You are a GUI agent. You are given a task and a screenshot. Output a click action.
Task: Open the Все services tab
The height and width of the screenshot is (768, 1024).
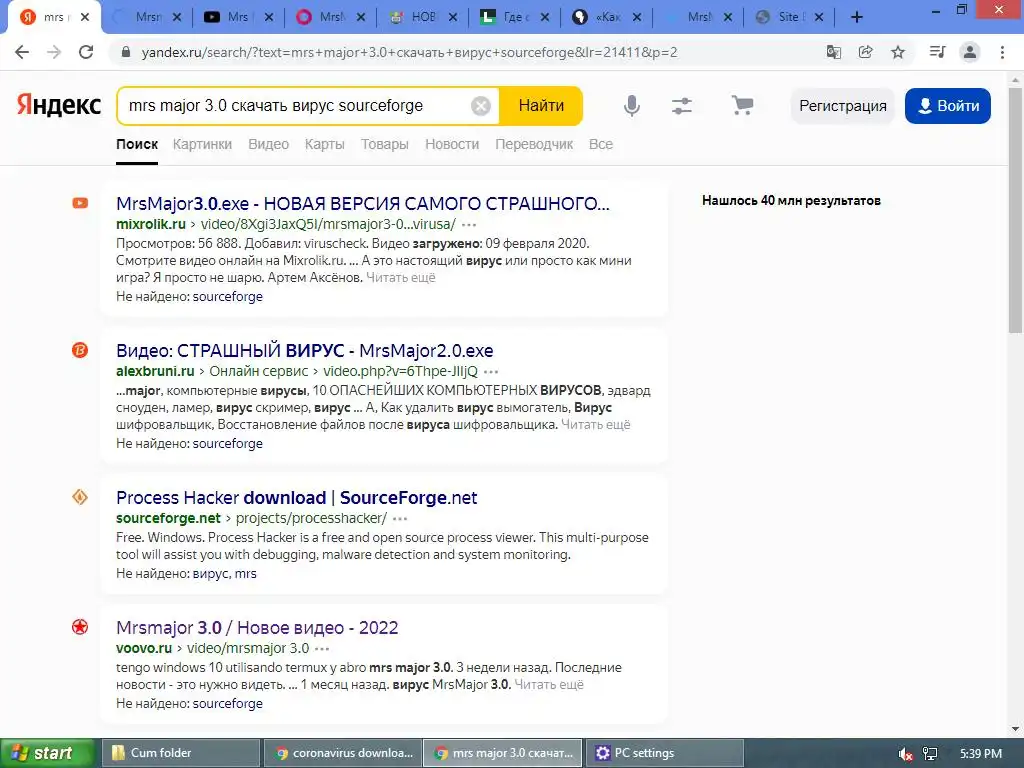(601, 144)
